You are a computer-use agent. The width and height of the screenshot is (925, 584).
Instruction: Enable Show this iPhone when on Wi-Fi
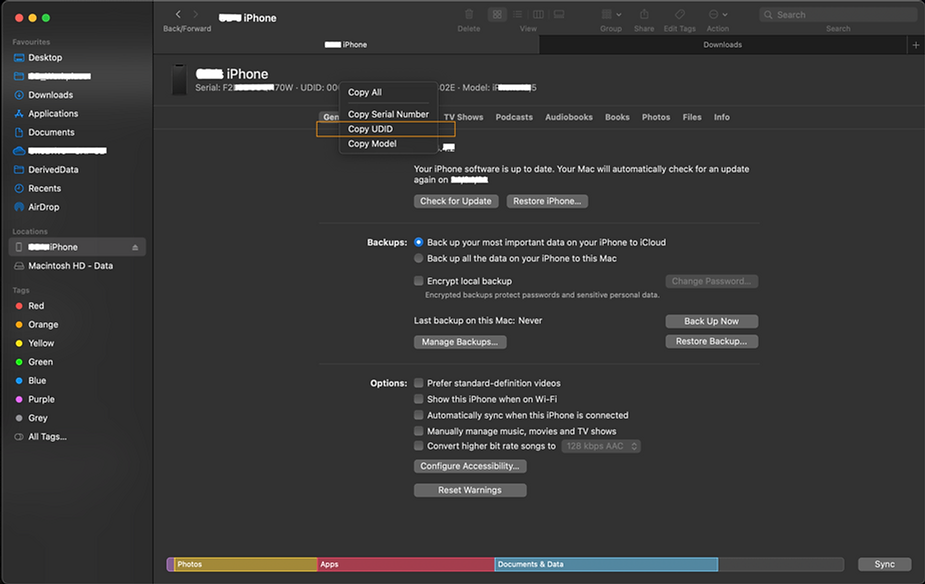(419, 399)
